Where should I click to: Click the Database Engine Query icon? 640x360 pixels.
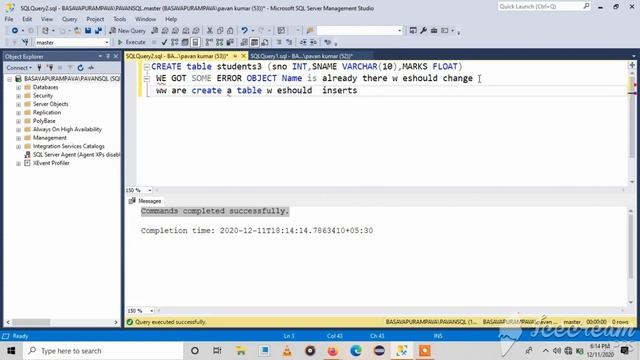point(155,31)
